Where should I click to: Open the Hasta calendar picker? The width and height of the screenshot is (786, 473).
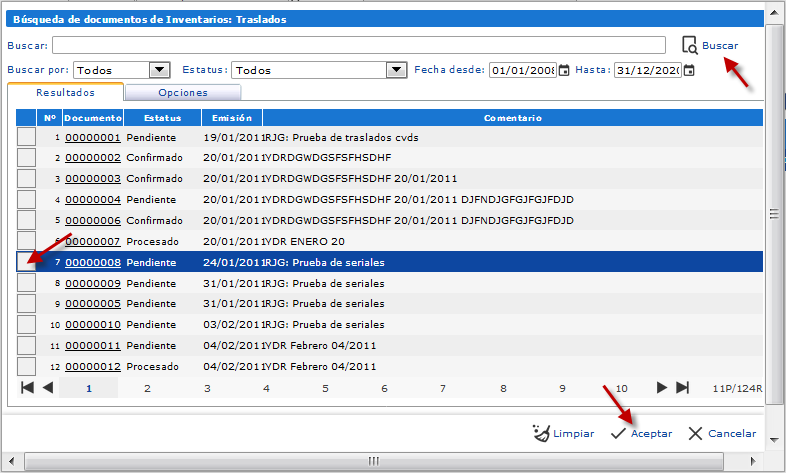click(x=690, y=71)
